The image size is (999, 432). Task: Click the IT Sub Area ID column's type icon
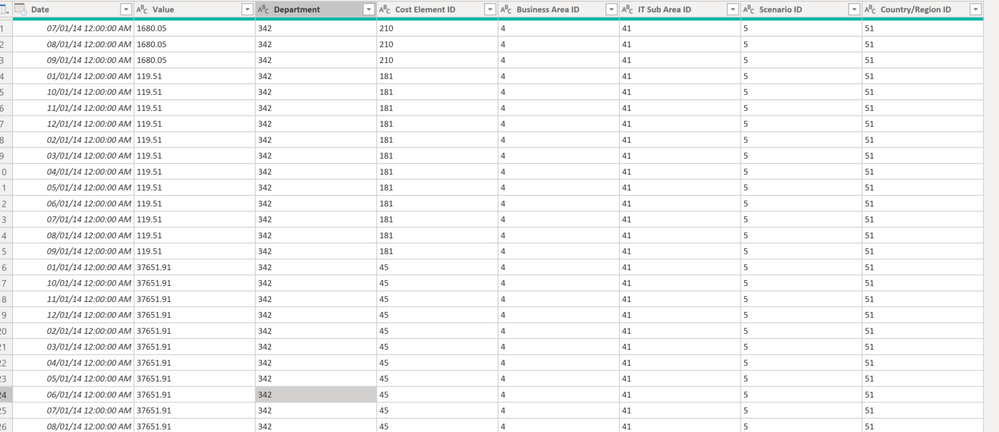(628, 10)
